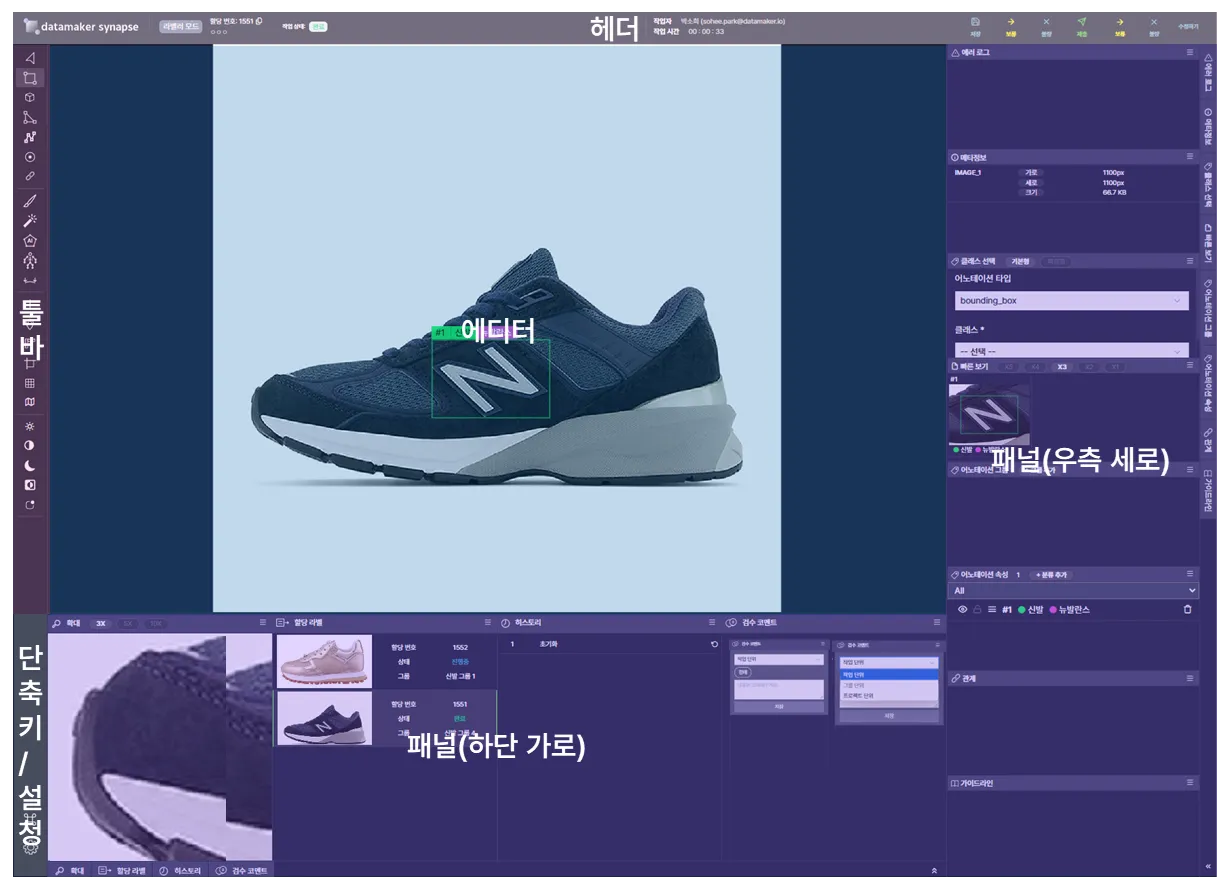Viewport: 1217px width, 877px height.
Task: Click the 수정하기 button in header
Action: point(1188,27)
